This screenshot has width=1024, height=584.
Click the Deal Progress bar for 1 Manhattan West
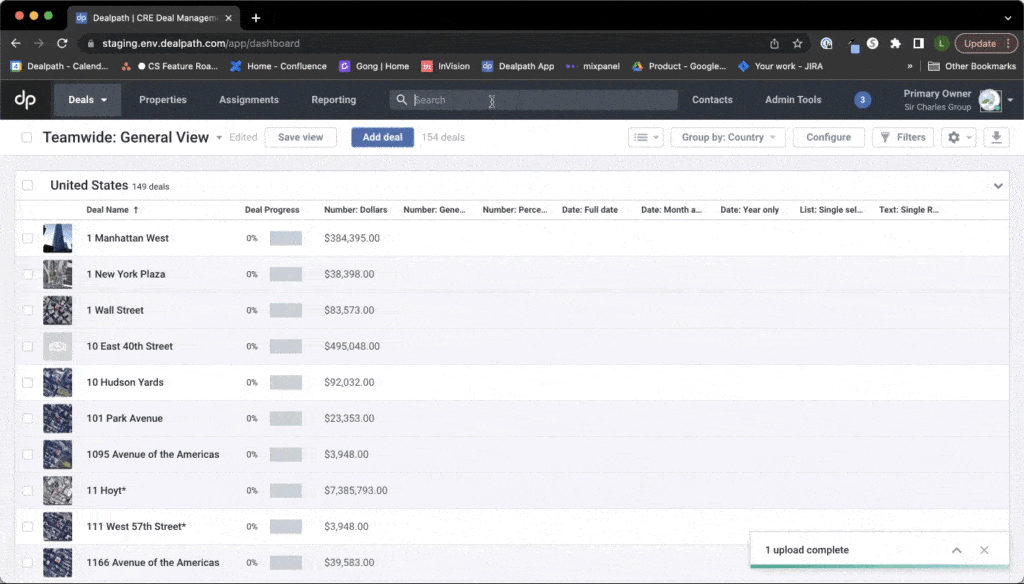tap(286, 238)
